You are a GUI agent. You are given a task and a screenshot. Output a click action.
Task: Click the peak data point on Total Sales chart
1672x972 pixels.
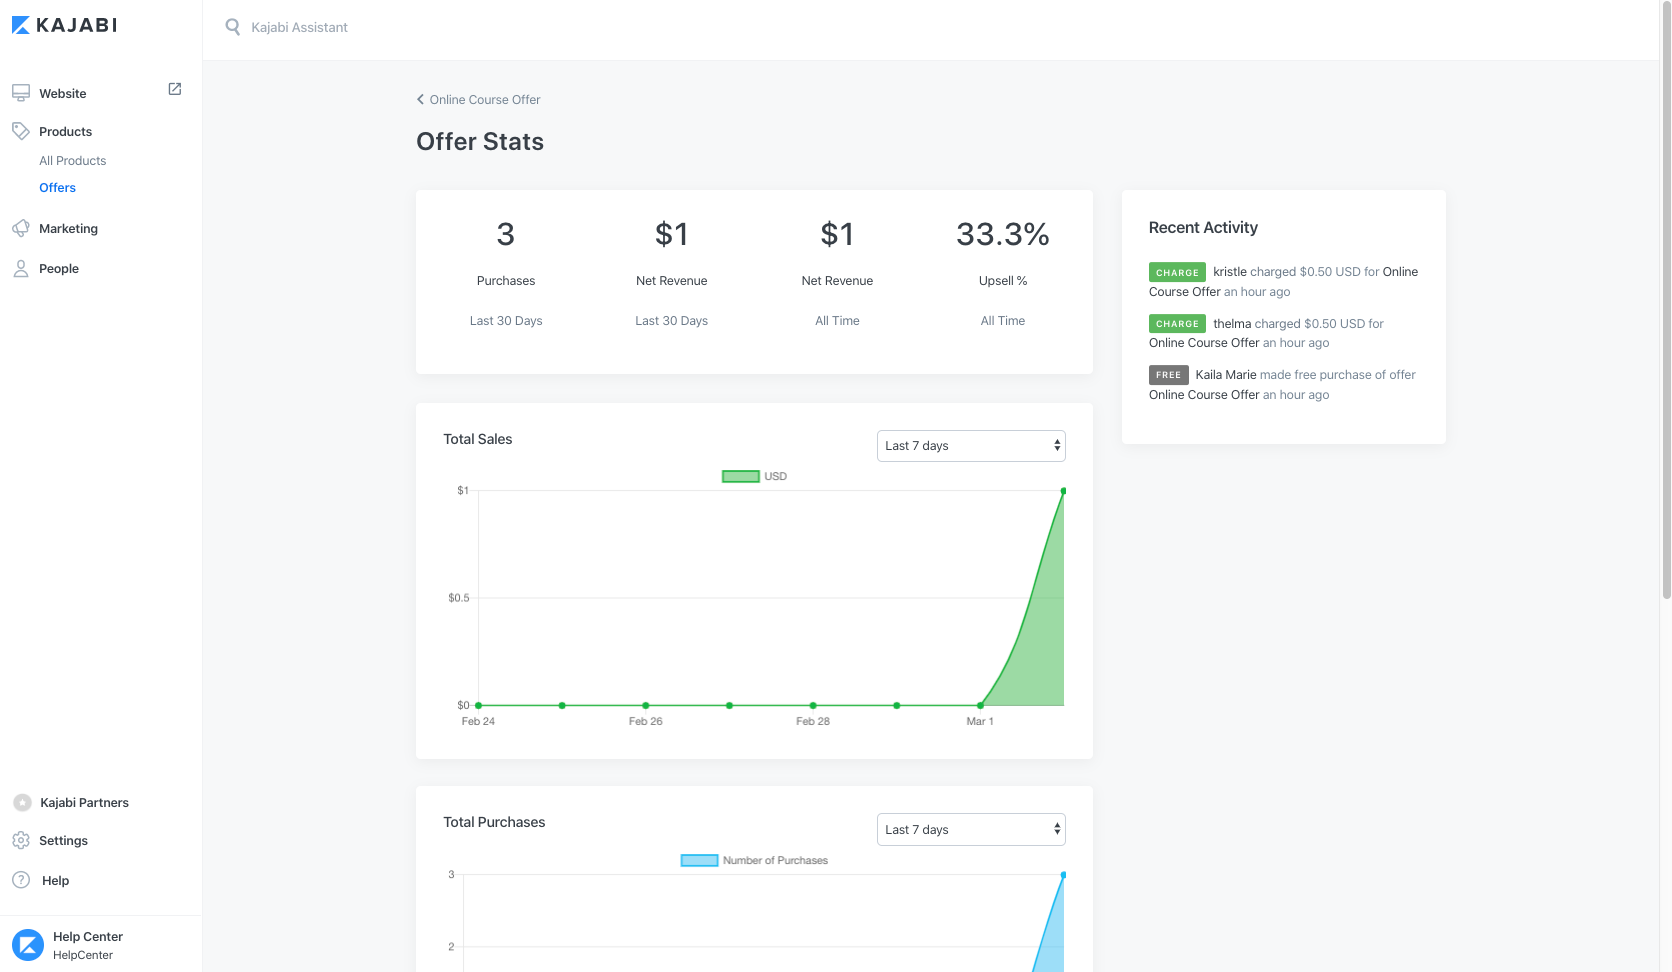click(1063, 491)
